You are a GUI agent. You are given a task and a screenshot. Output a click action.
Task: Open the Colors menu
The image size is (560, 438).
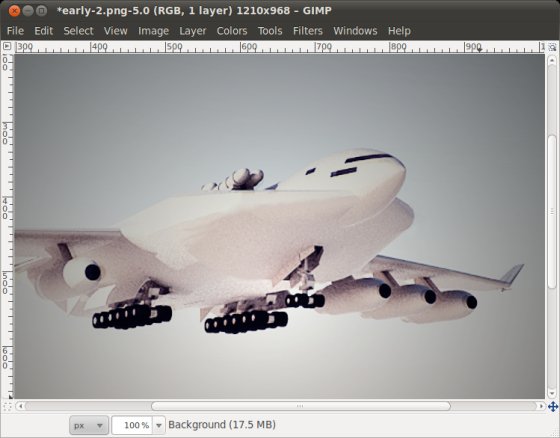click(x=232, y=31)
